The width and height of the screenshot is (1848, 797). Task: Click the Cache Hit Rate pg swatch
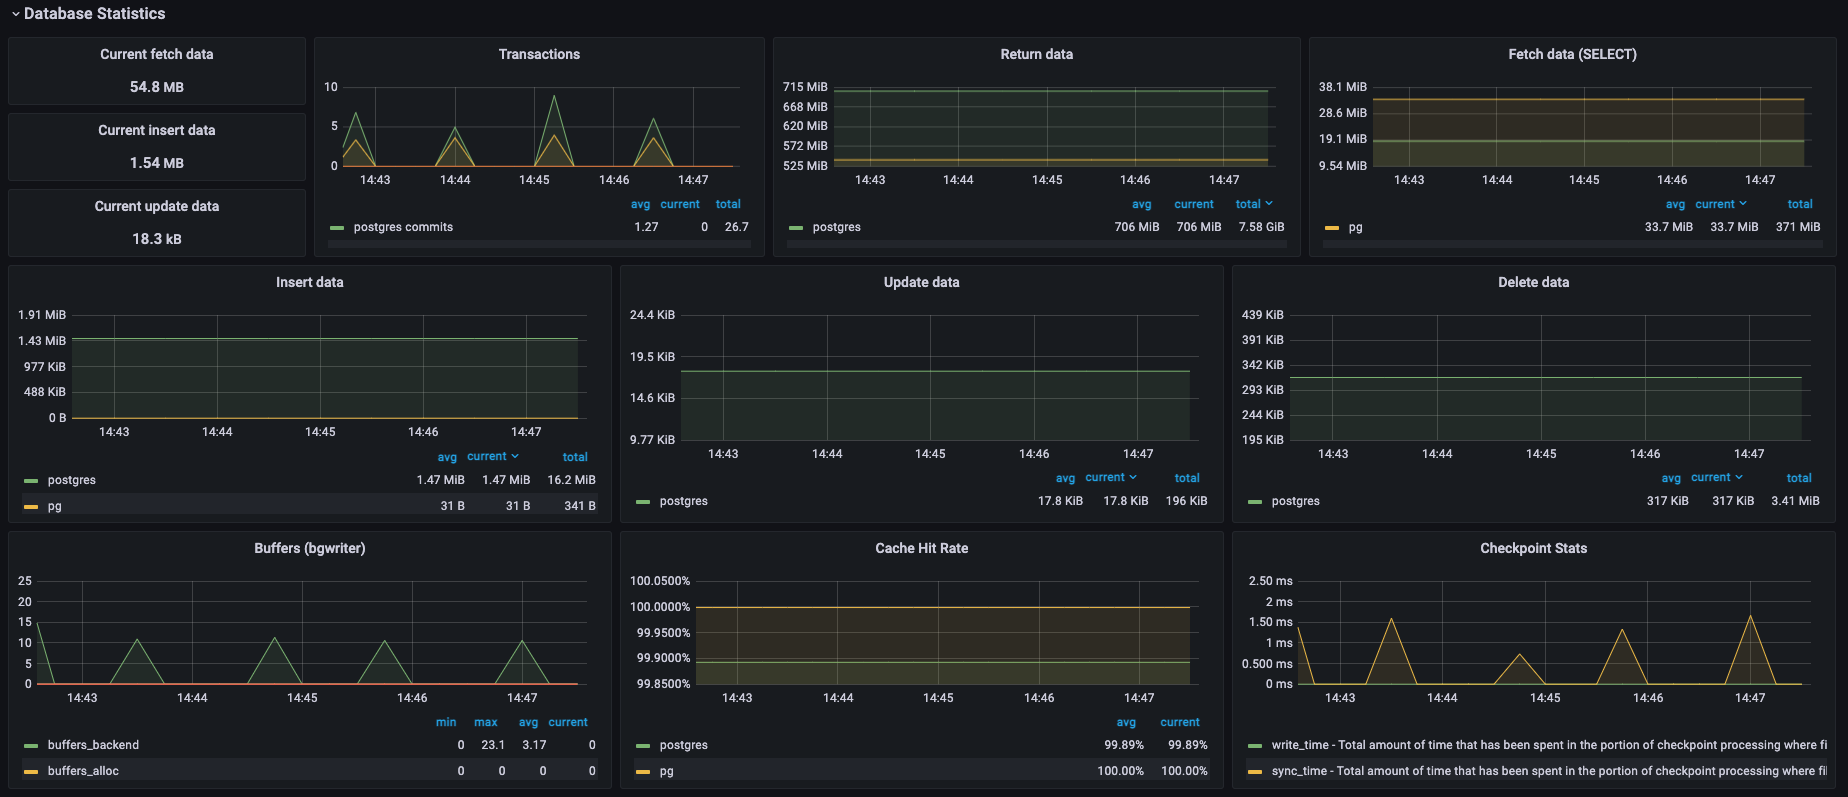pos(643,772)
